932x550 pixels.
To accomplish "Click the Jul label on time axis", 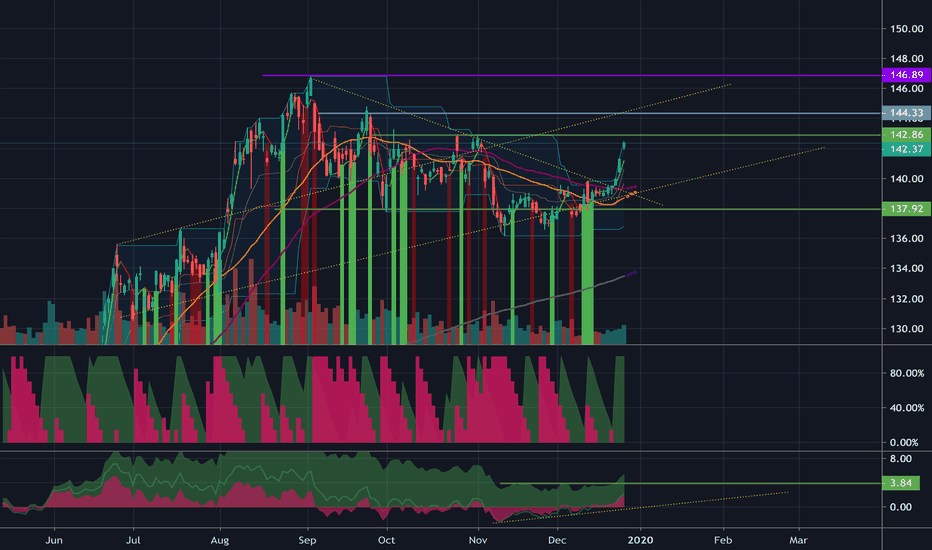I will pyautogui.click(x=133, y=540).
